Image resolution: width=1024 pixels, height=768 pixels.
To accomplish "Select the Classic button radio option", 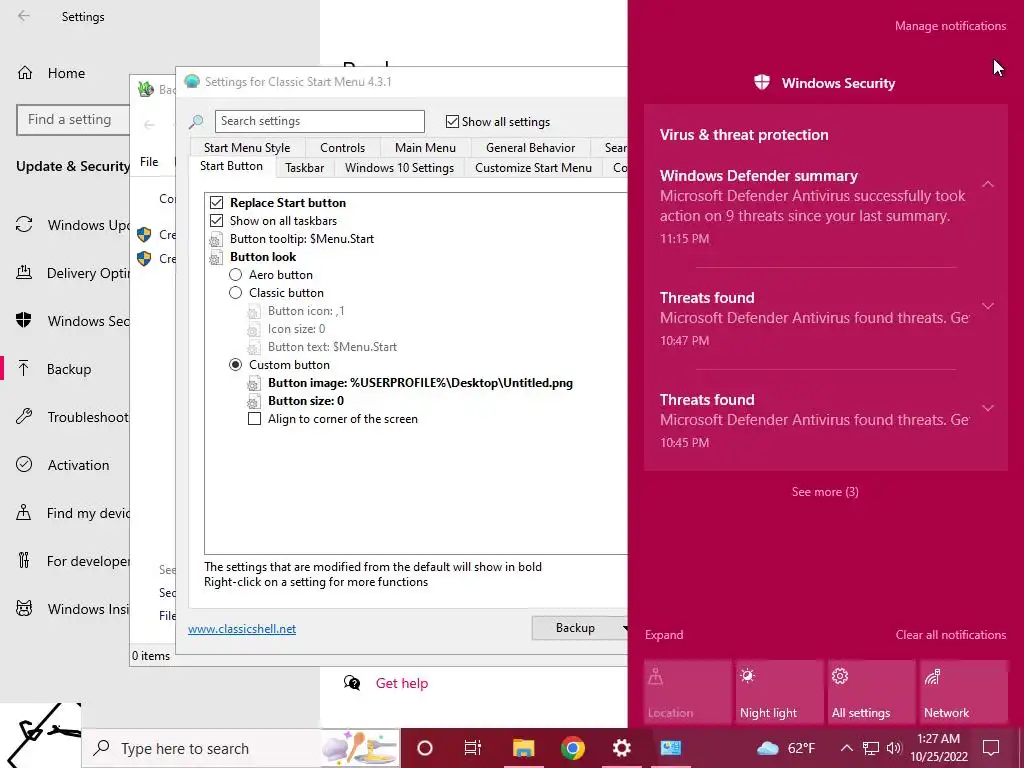I will (x=235, y=293).
